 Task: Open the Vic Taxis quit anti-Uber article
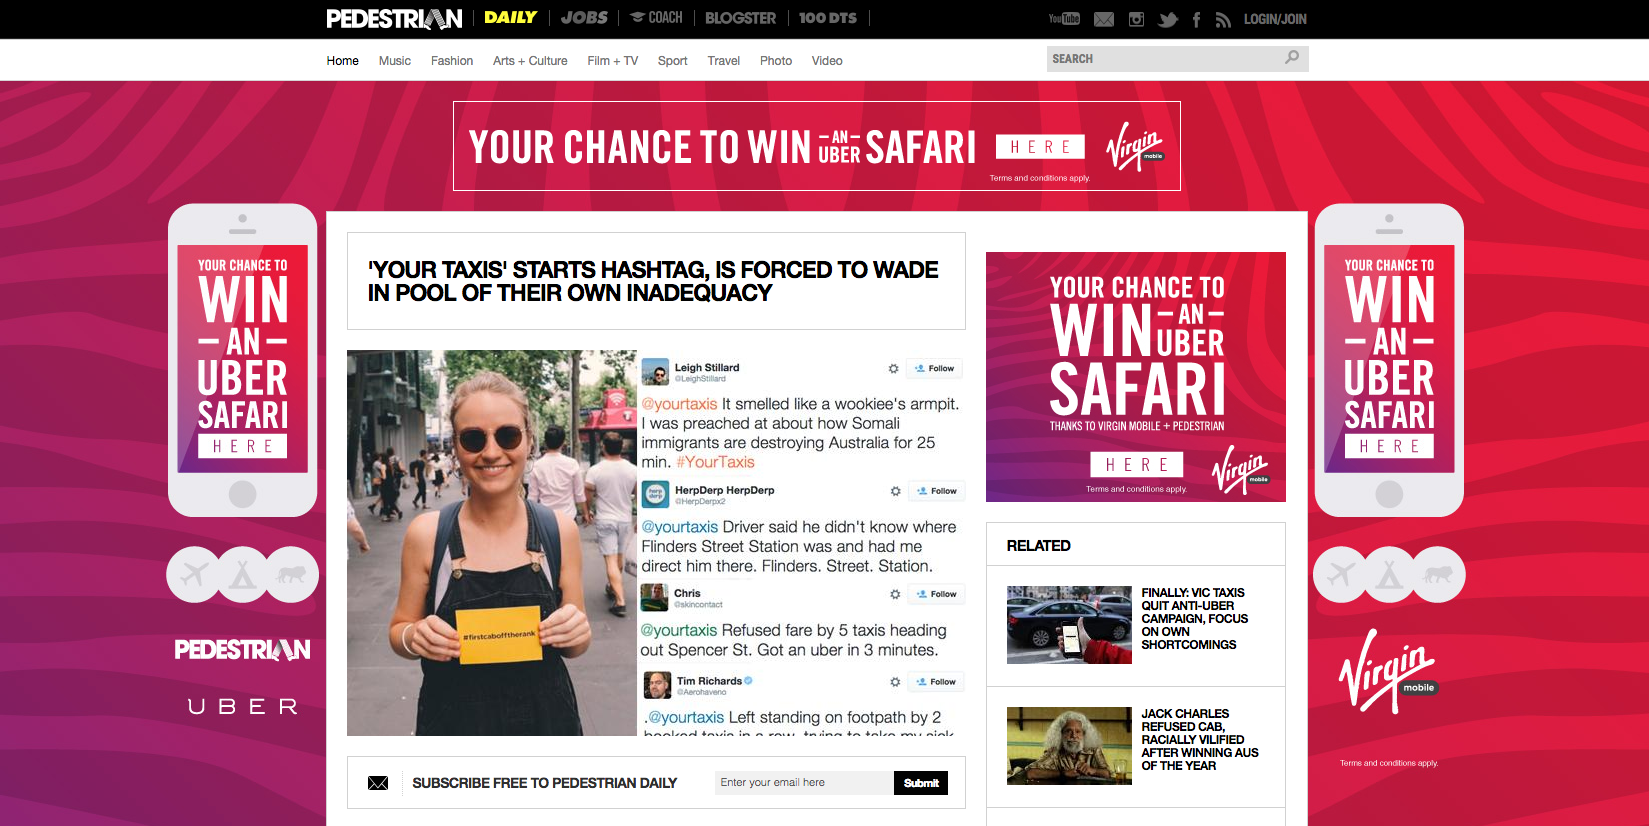click(1194, 619)
